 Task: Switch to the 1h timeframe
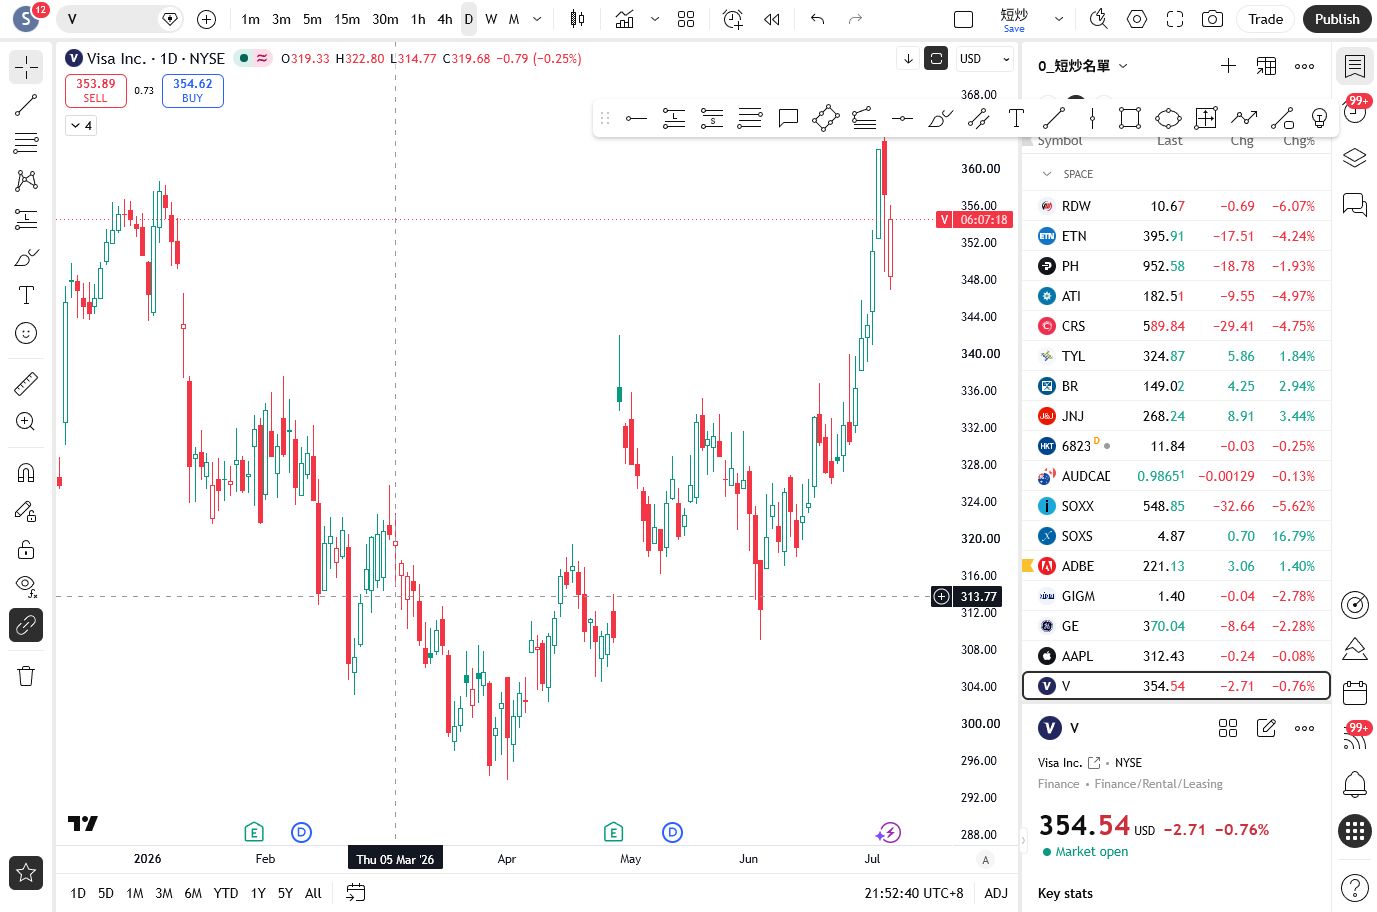pyautogui.click(x=418, y=19)
